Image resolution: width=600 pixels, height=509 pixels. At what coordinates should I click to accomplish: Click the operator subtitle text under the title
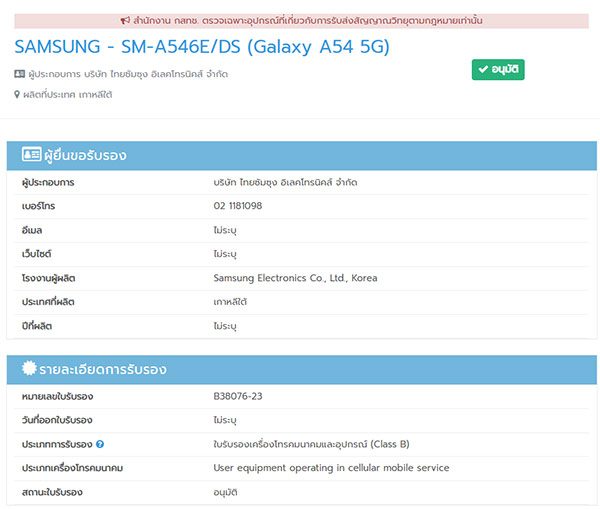pos(128,74)
